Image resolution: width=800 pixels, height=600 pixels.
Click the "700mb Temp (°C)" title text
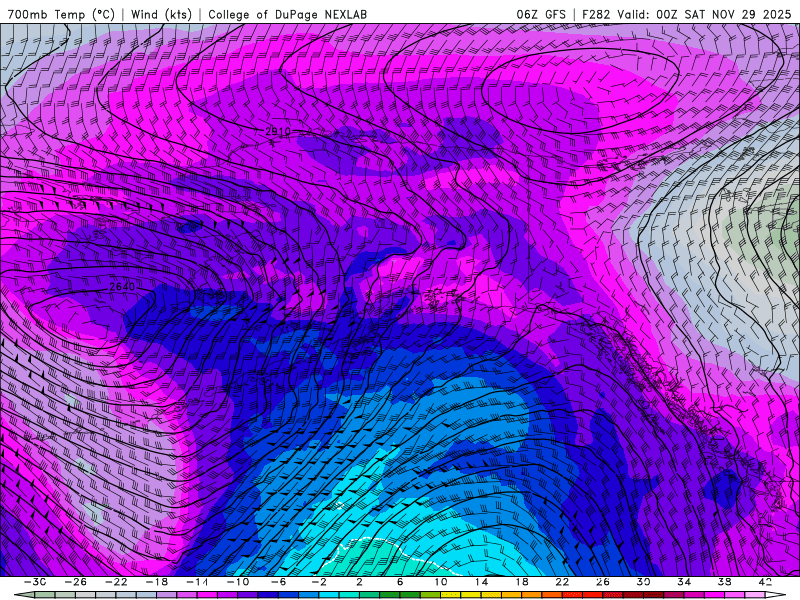tap(61, 14)
